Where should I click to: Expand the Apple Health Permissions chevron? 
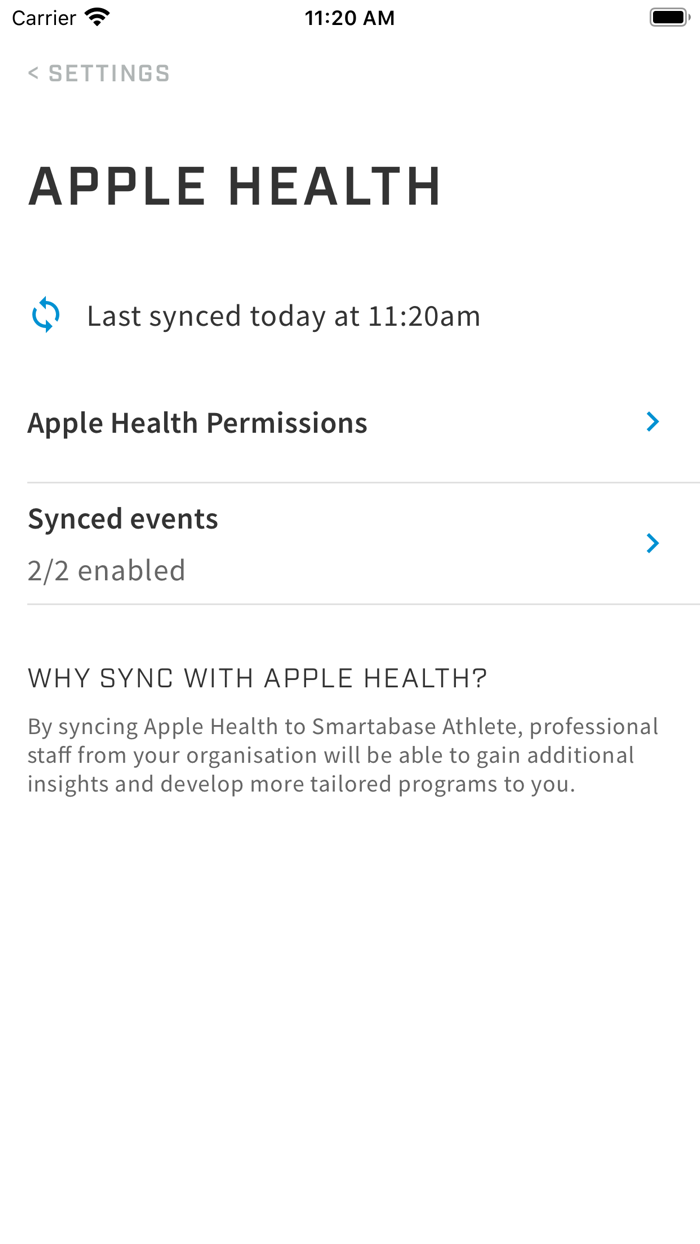pos(653,422)
